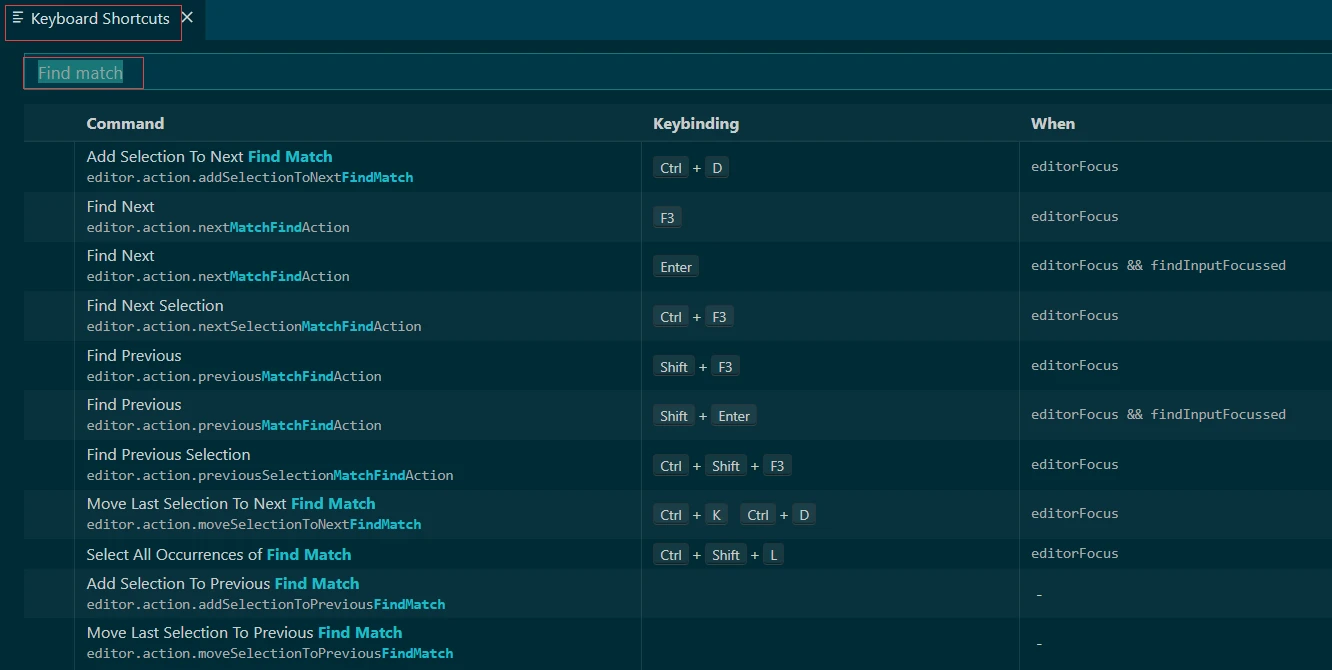This screenshot has width=1332, height=670.
Task: Close the Keyboard Shortcuts tab
Action: click(187, 17)
